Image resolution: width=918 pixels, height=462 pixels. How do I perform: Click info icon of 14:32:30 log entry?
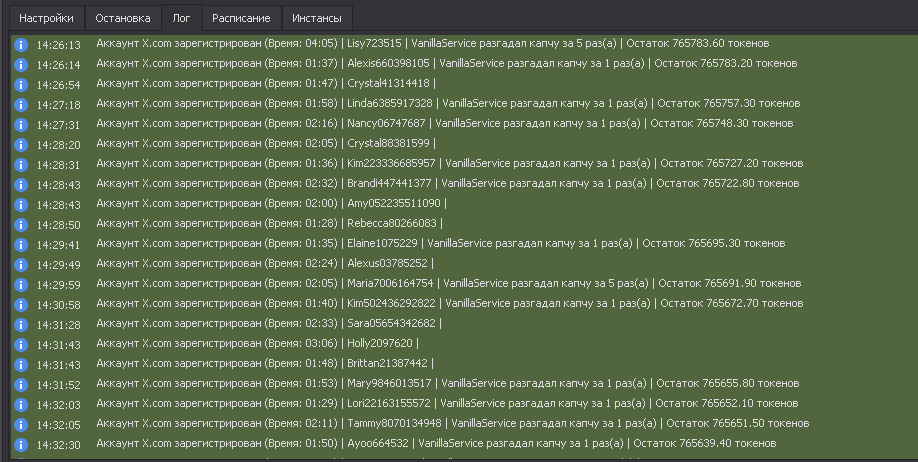21,445
